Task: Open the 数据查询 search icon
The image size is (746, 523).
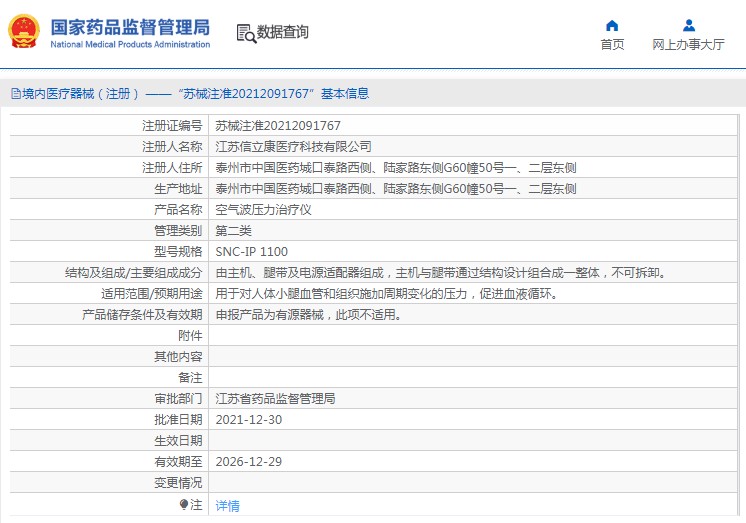Action: point(246,33)
